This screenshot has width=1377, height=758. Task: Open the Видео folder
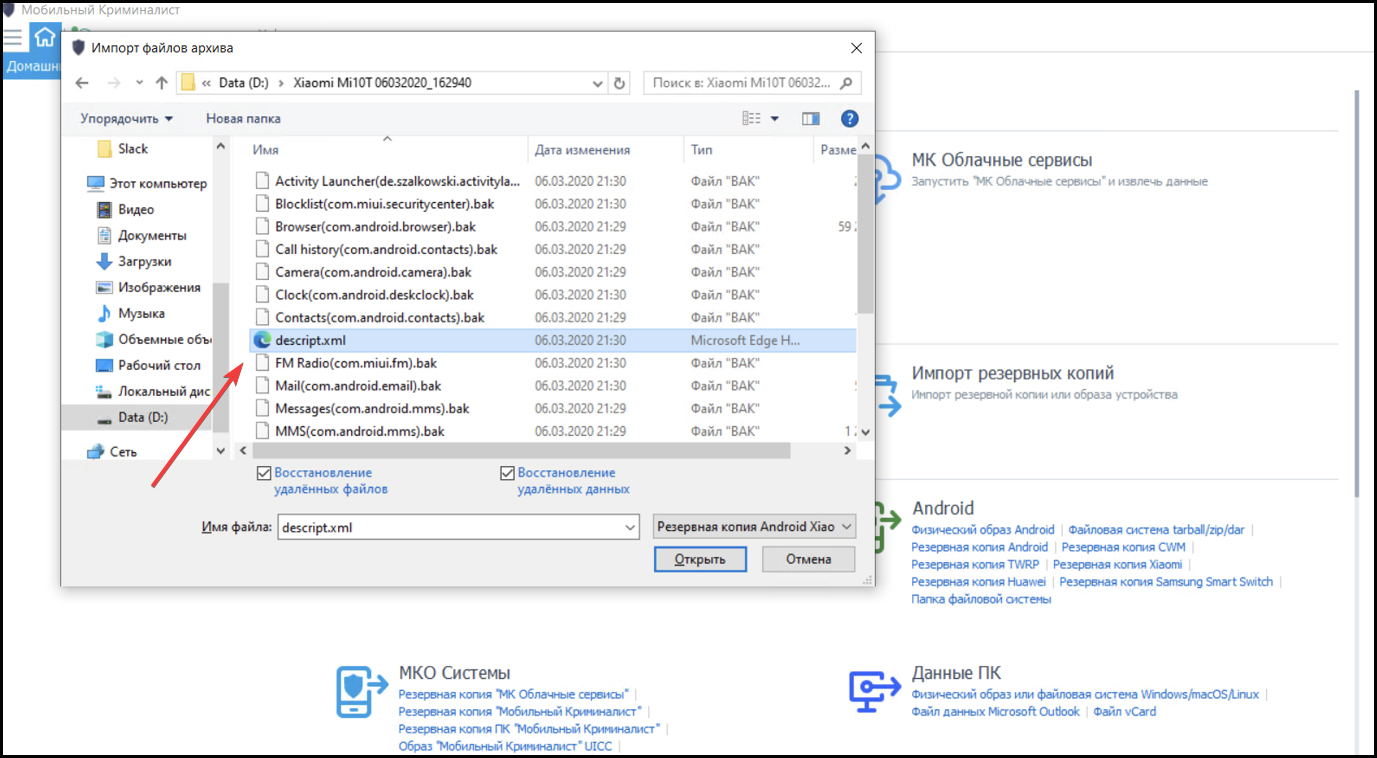pyautogui.click(x=125, y=210)
